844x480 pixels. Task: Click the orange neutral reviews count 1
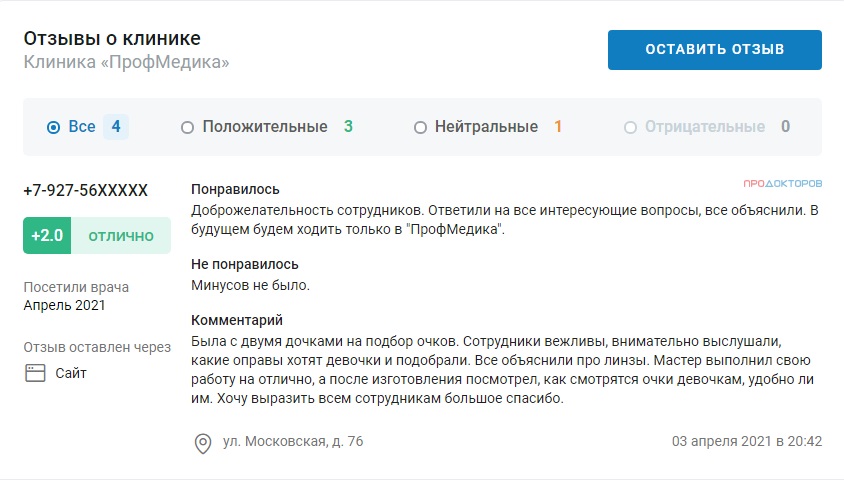558,127
